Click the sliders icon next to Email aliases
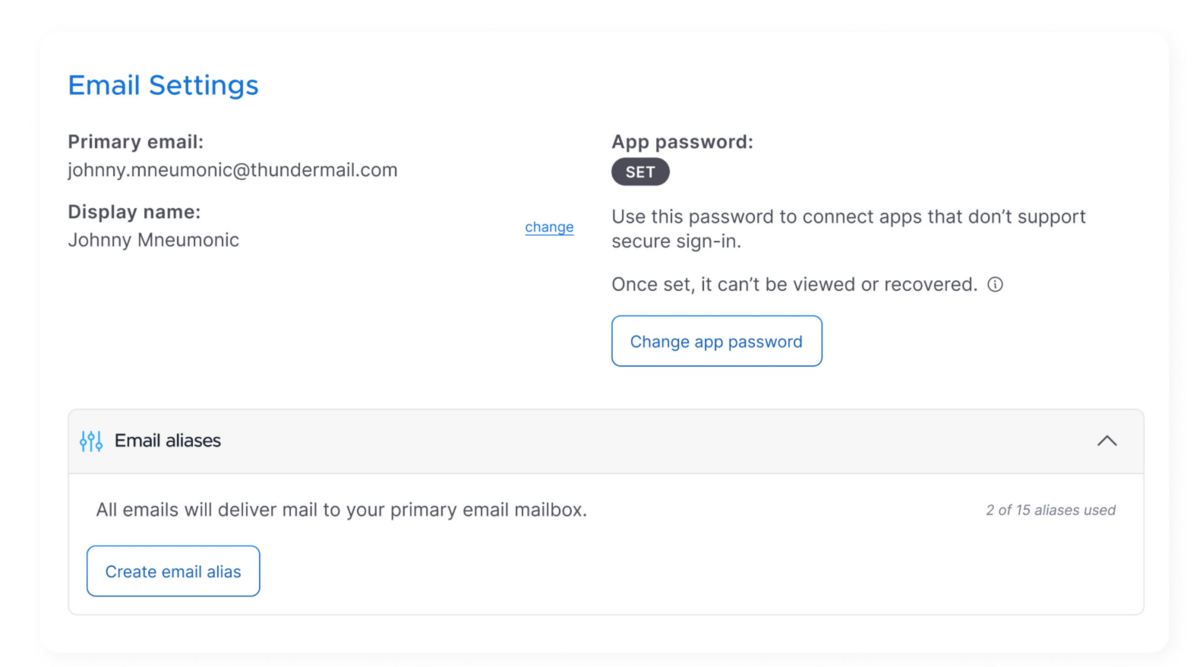Viewport: 1200px width, 667px height. (91, 441)
